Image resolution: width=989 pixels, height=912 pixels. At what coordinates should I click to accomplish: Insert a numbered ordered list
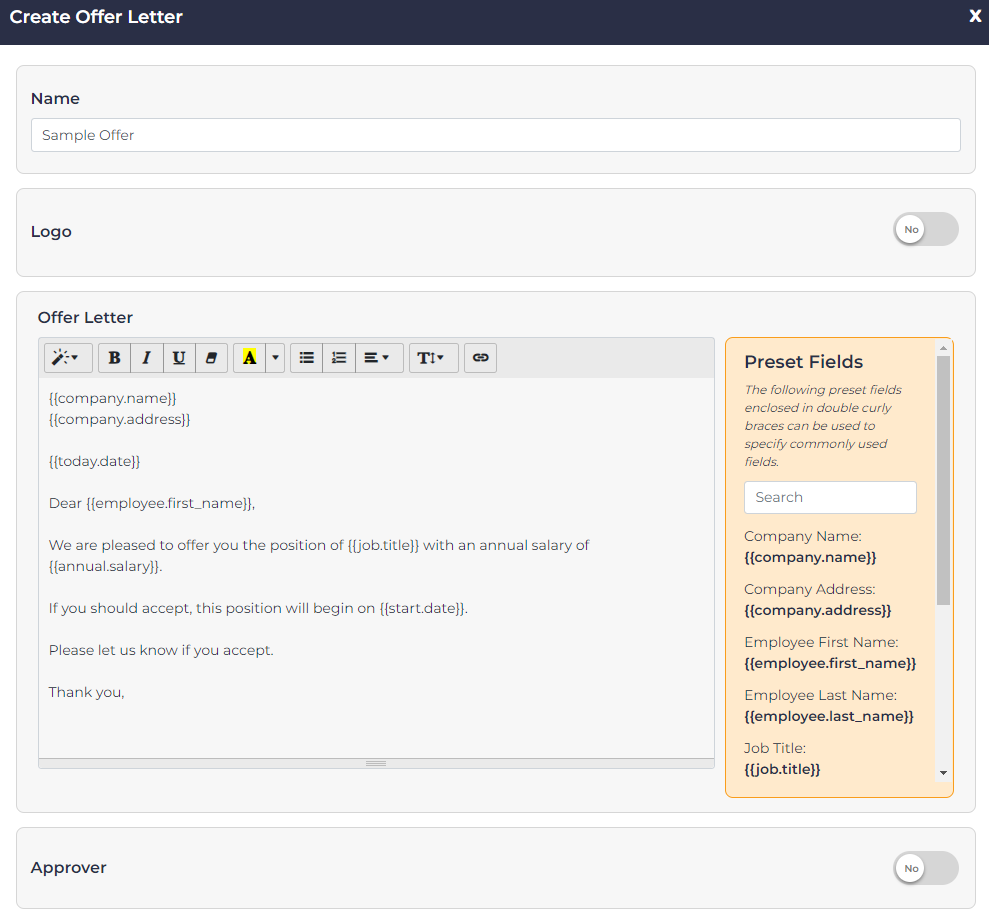339,358
